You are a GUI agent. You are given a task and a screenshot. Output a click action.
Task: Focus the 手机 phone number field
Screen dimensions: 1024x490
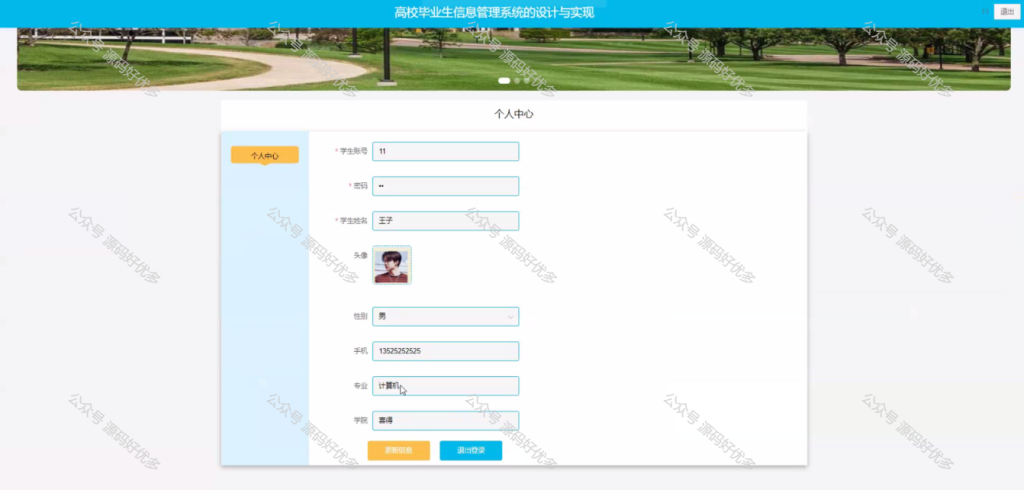tap(445, 351)
